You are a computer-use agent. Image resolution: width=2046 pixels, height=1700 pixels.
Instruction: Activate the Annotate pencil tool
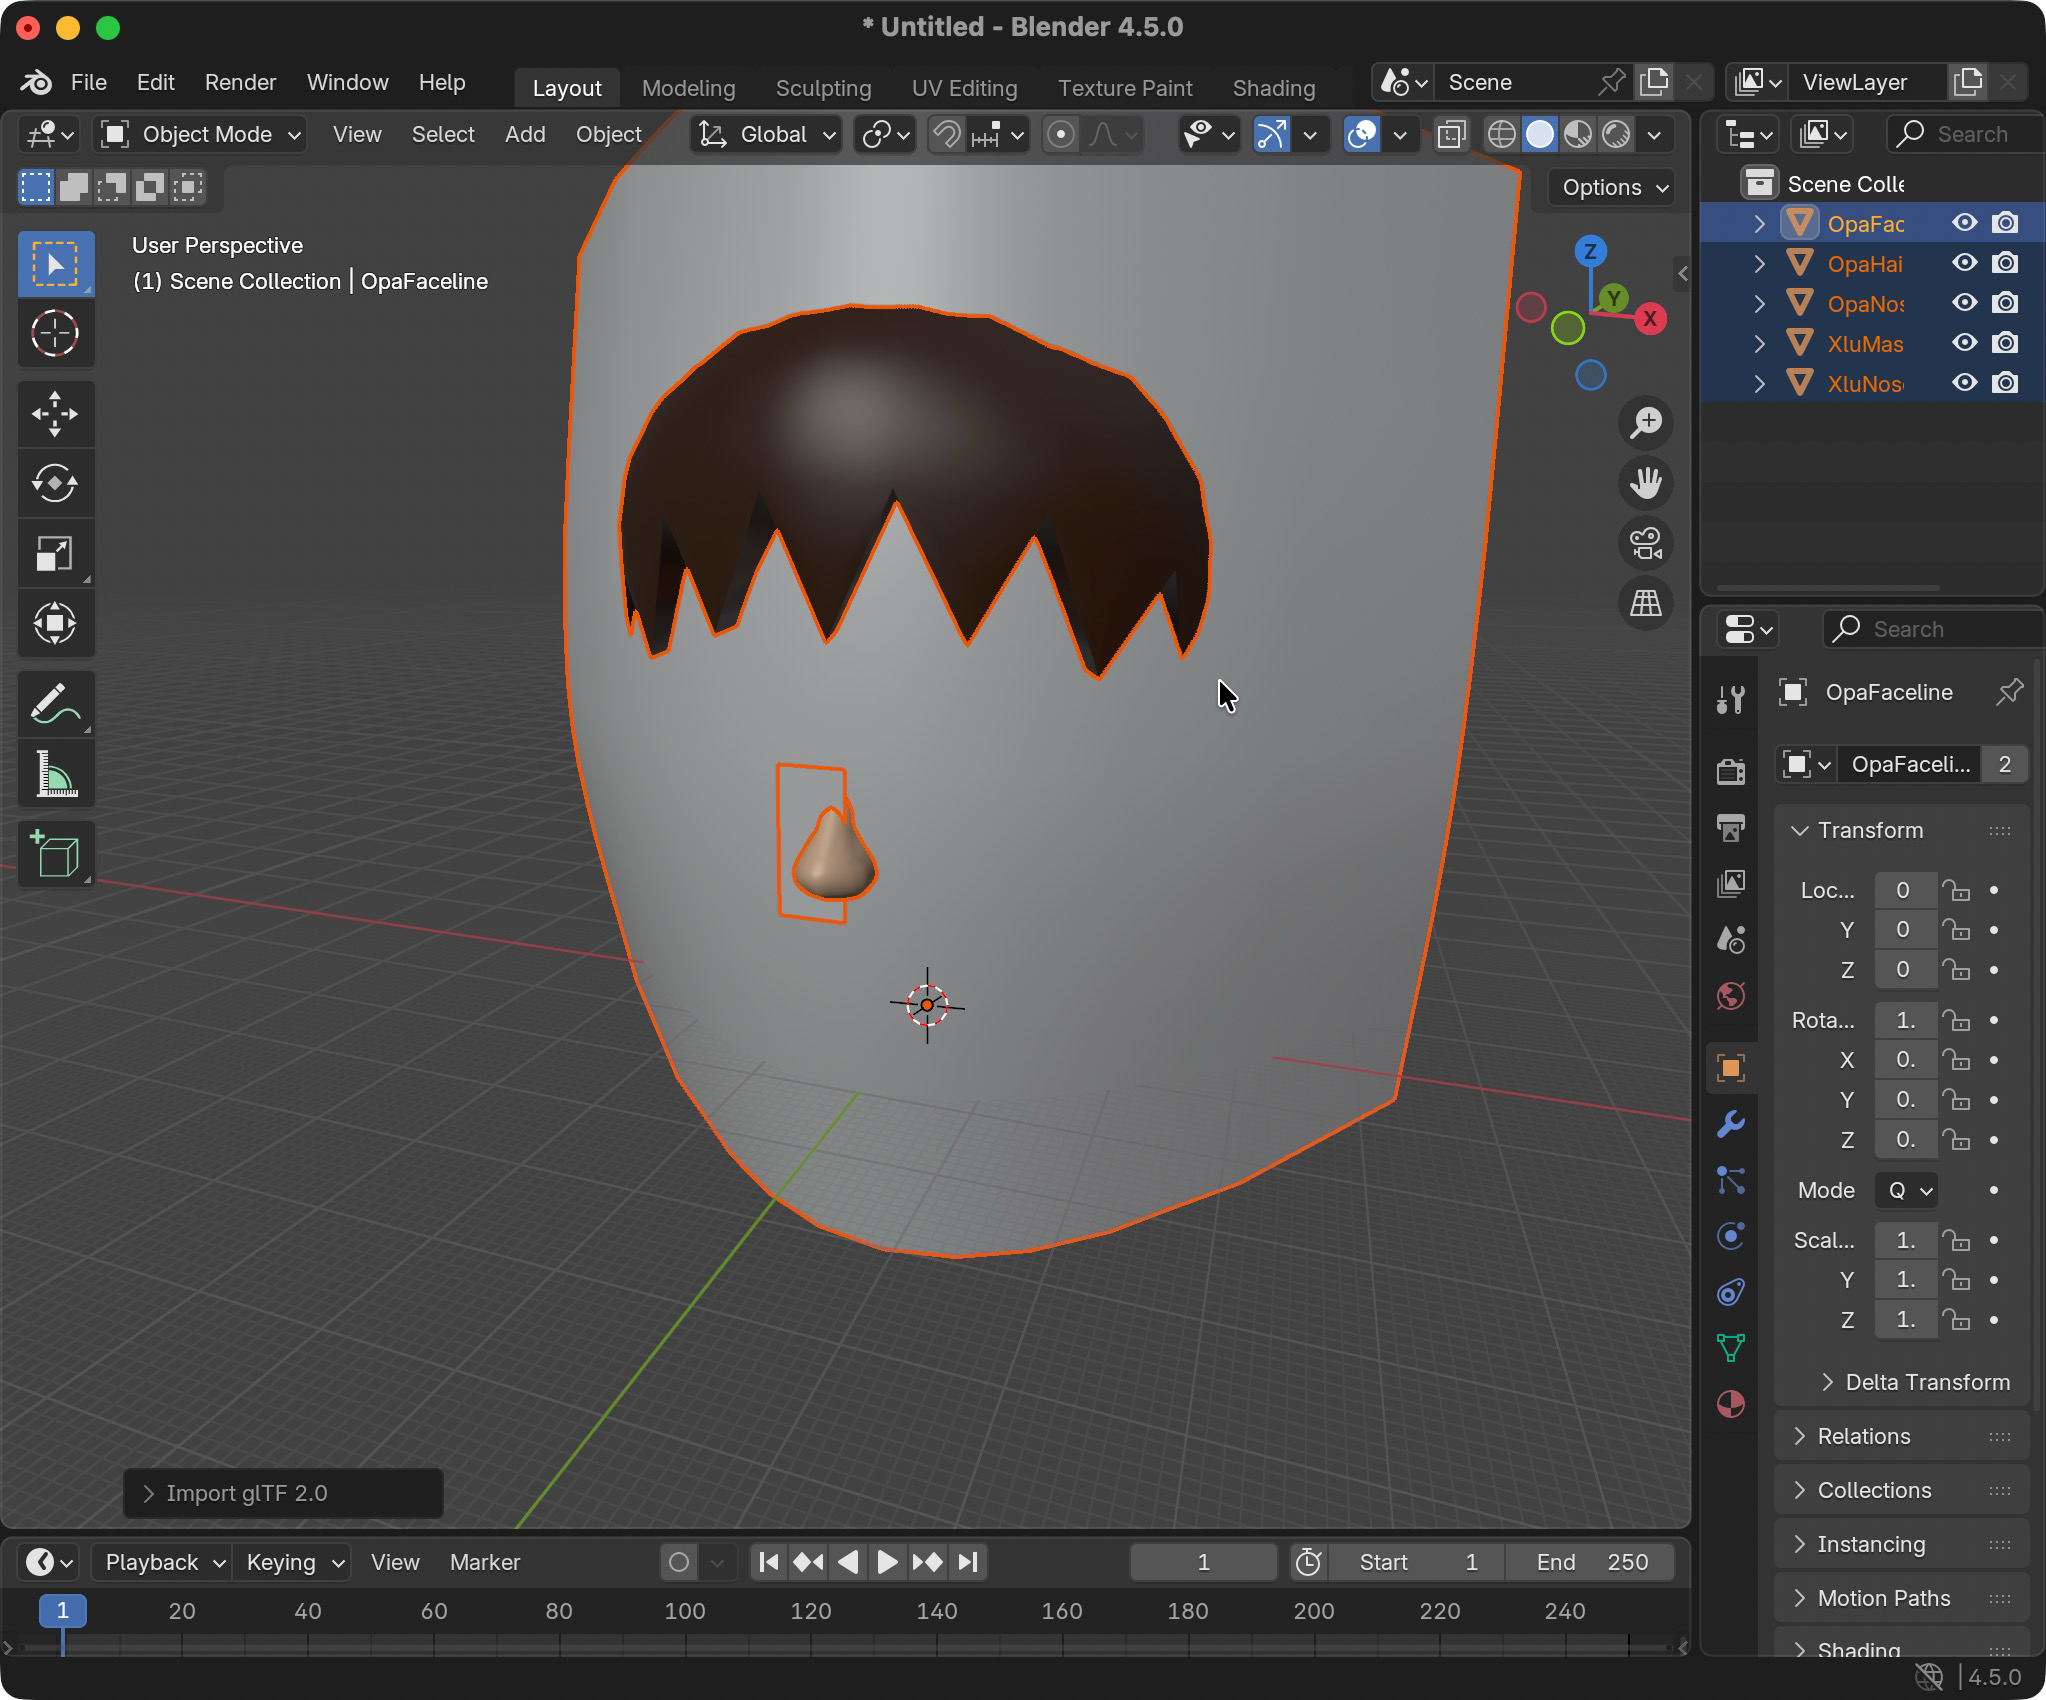(x=55, y=704)
